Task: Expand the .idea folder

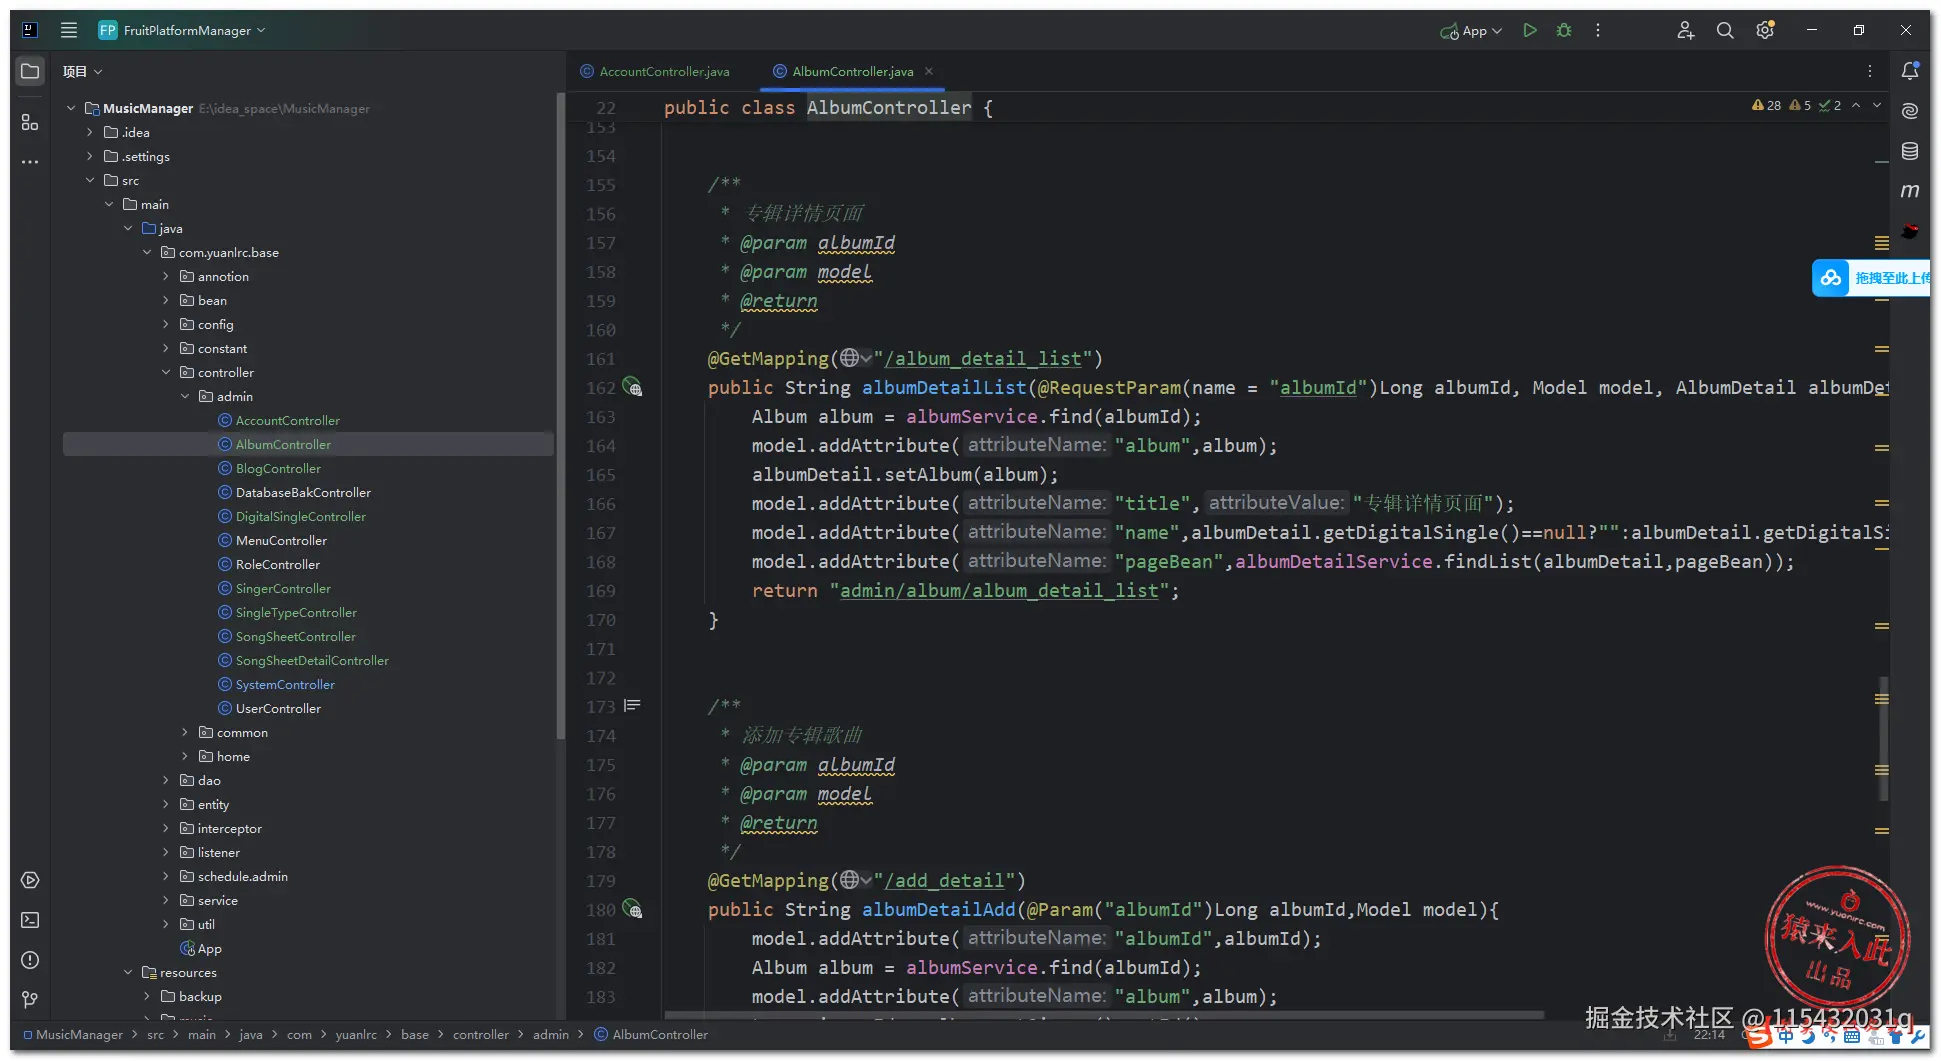Action: (x=90, y=132)
